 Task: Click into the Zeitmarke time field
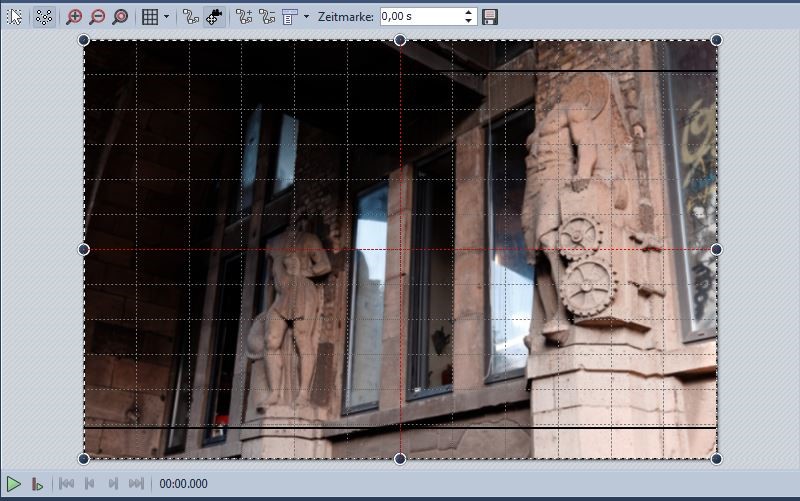420,17
